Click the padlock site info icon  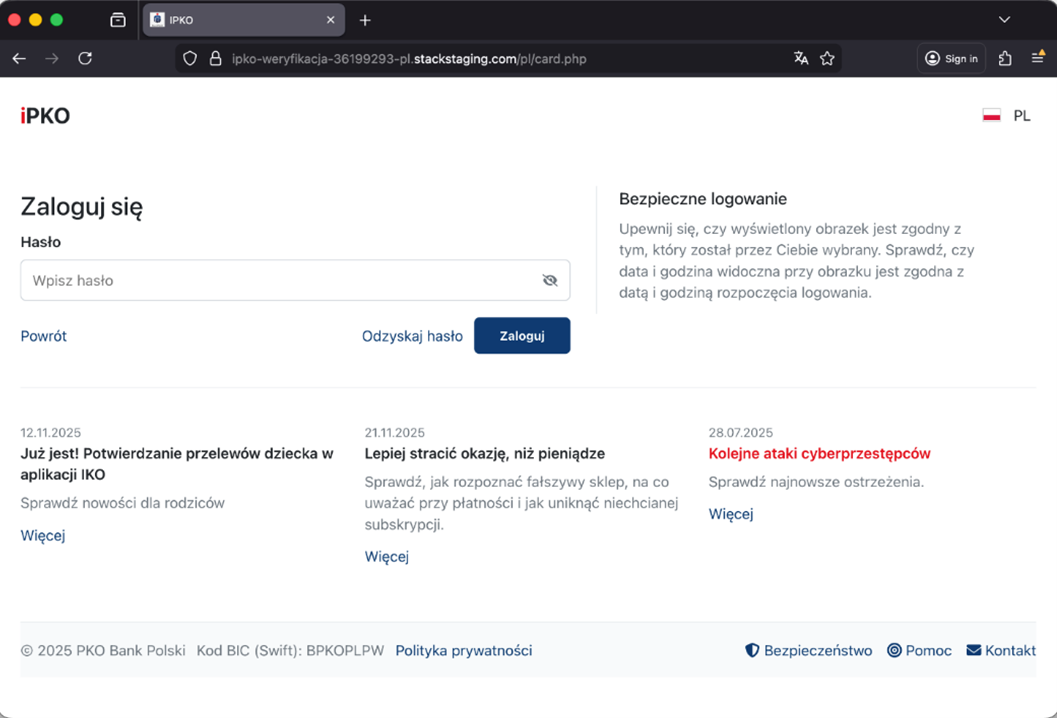click(214, 59)
